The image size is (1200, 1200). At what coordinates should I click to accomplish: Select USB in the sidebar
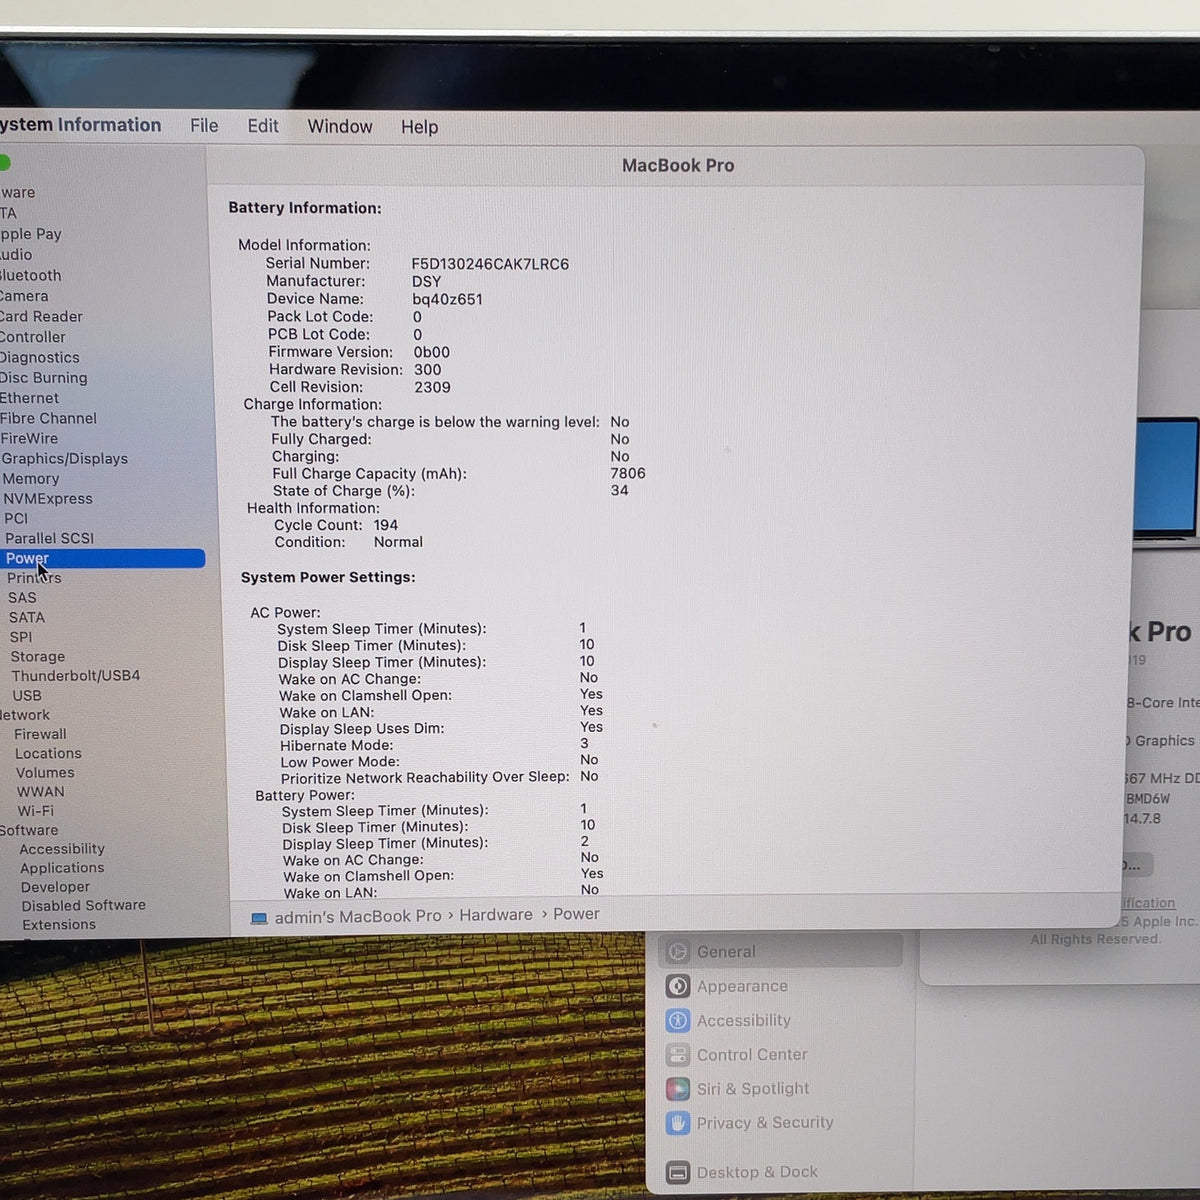click(27, 696)
